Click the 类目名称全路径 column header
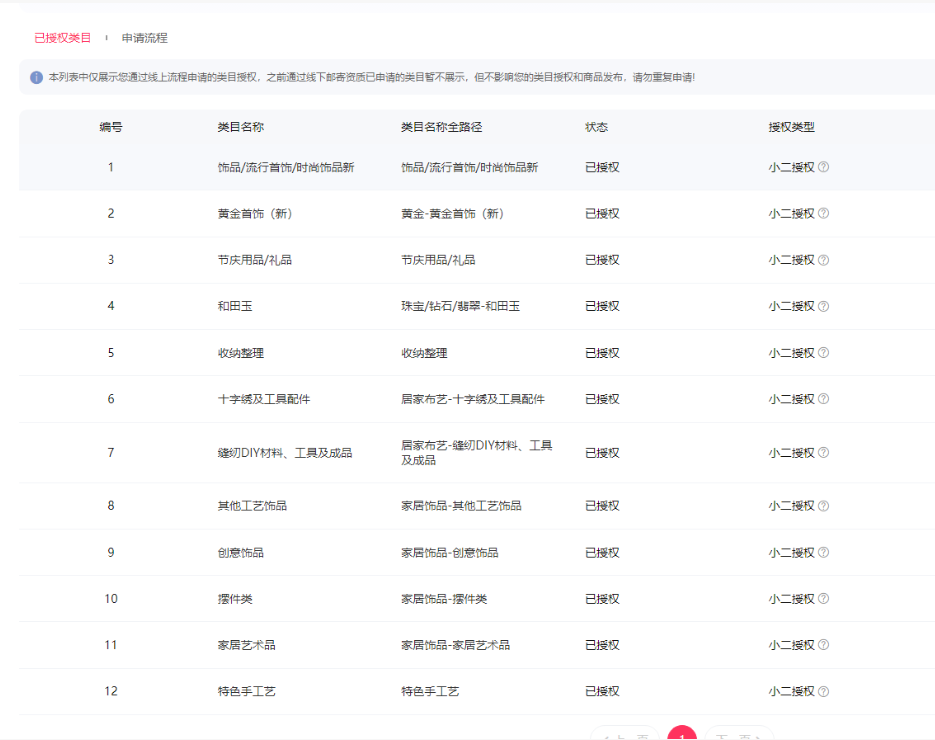 pyautogui.click(x=441, y=127)
